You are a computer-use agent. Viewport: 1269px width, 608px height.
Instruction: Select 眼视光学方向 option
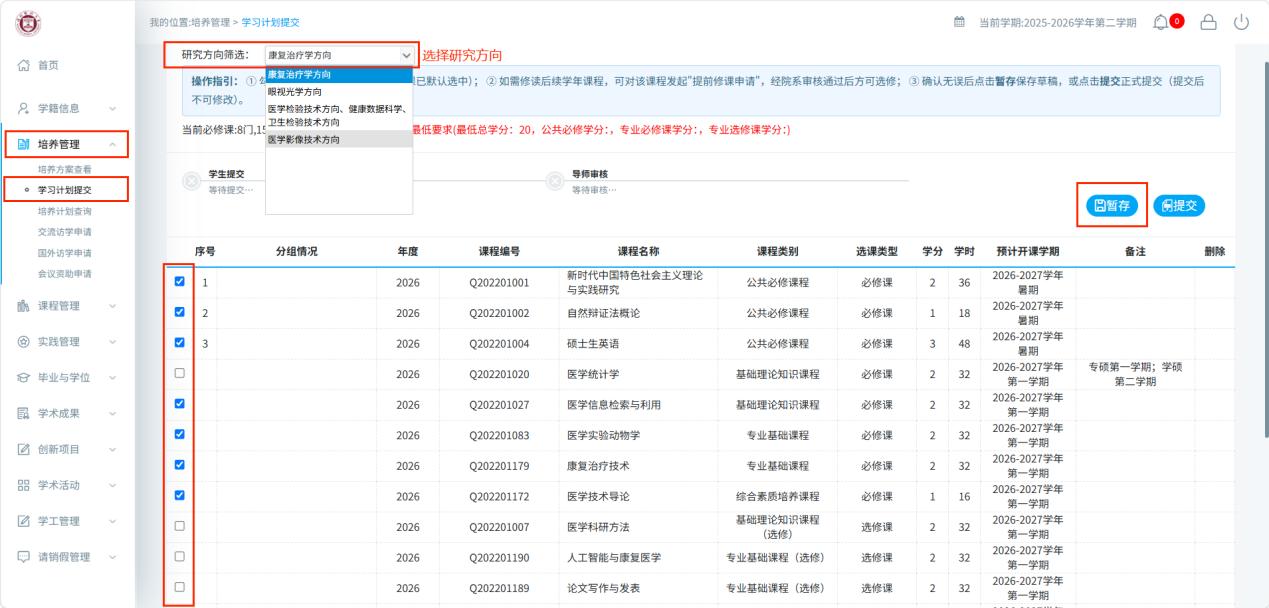coord(339,91)
